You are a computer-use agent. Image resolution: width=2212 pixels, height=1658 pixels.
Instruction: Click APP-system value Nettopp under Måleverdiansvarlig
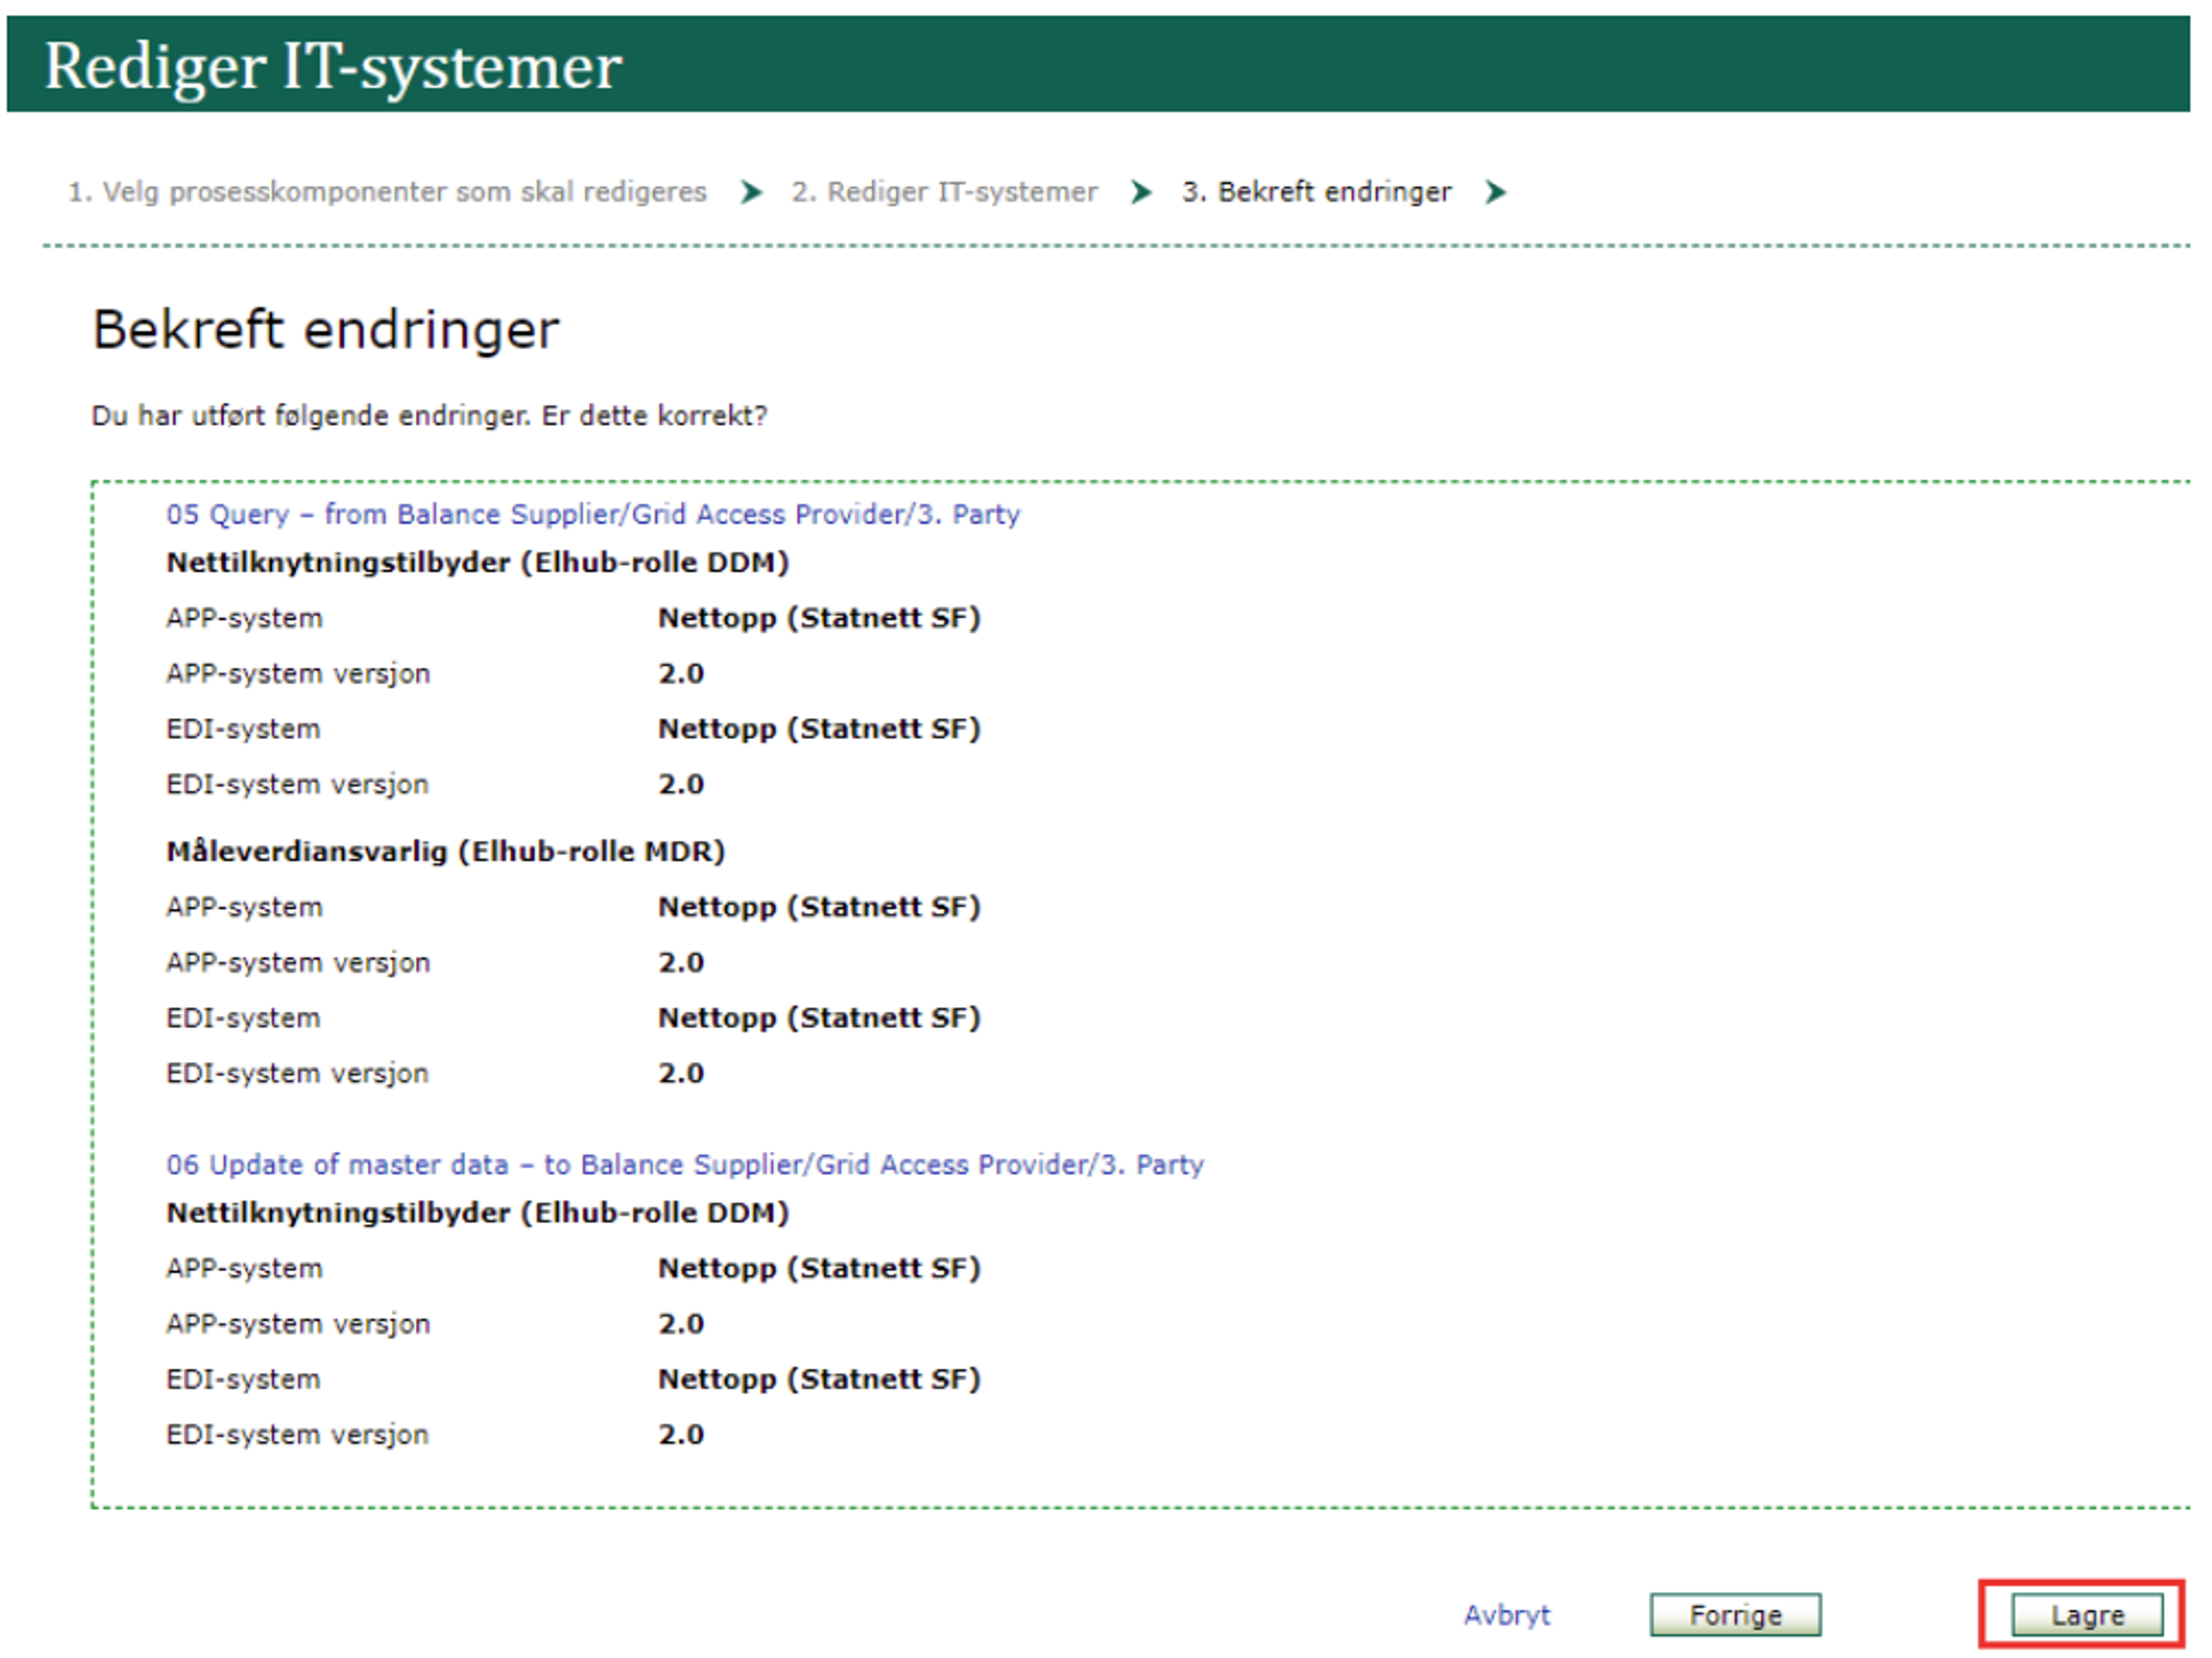818,907
